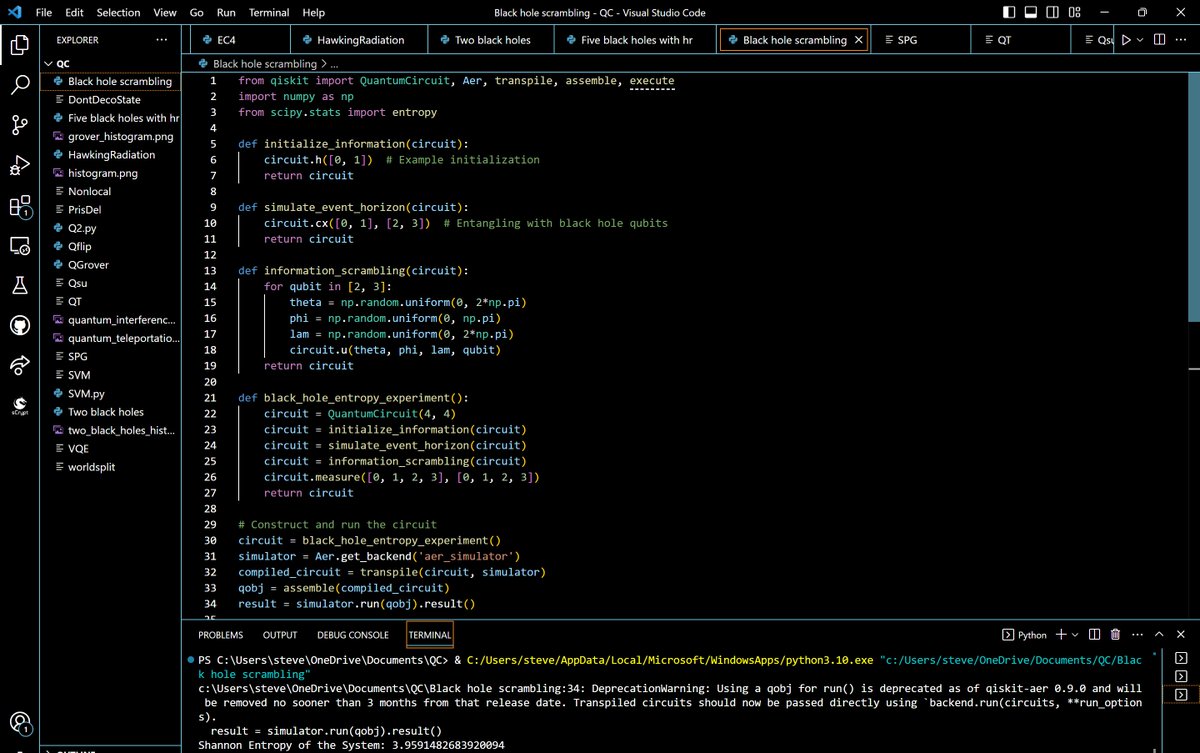Open the GitHub panel in activity bar
Image resolution: width=1200 pixels, height=753 pixels.
pyautogui.click(x=20, y=325)
